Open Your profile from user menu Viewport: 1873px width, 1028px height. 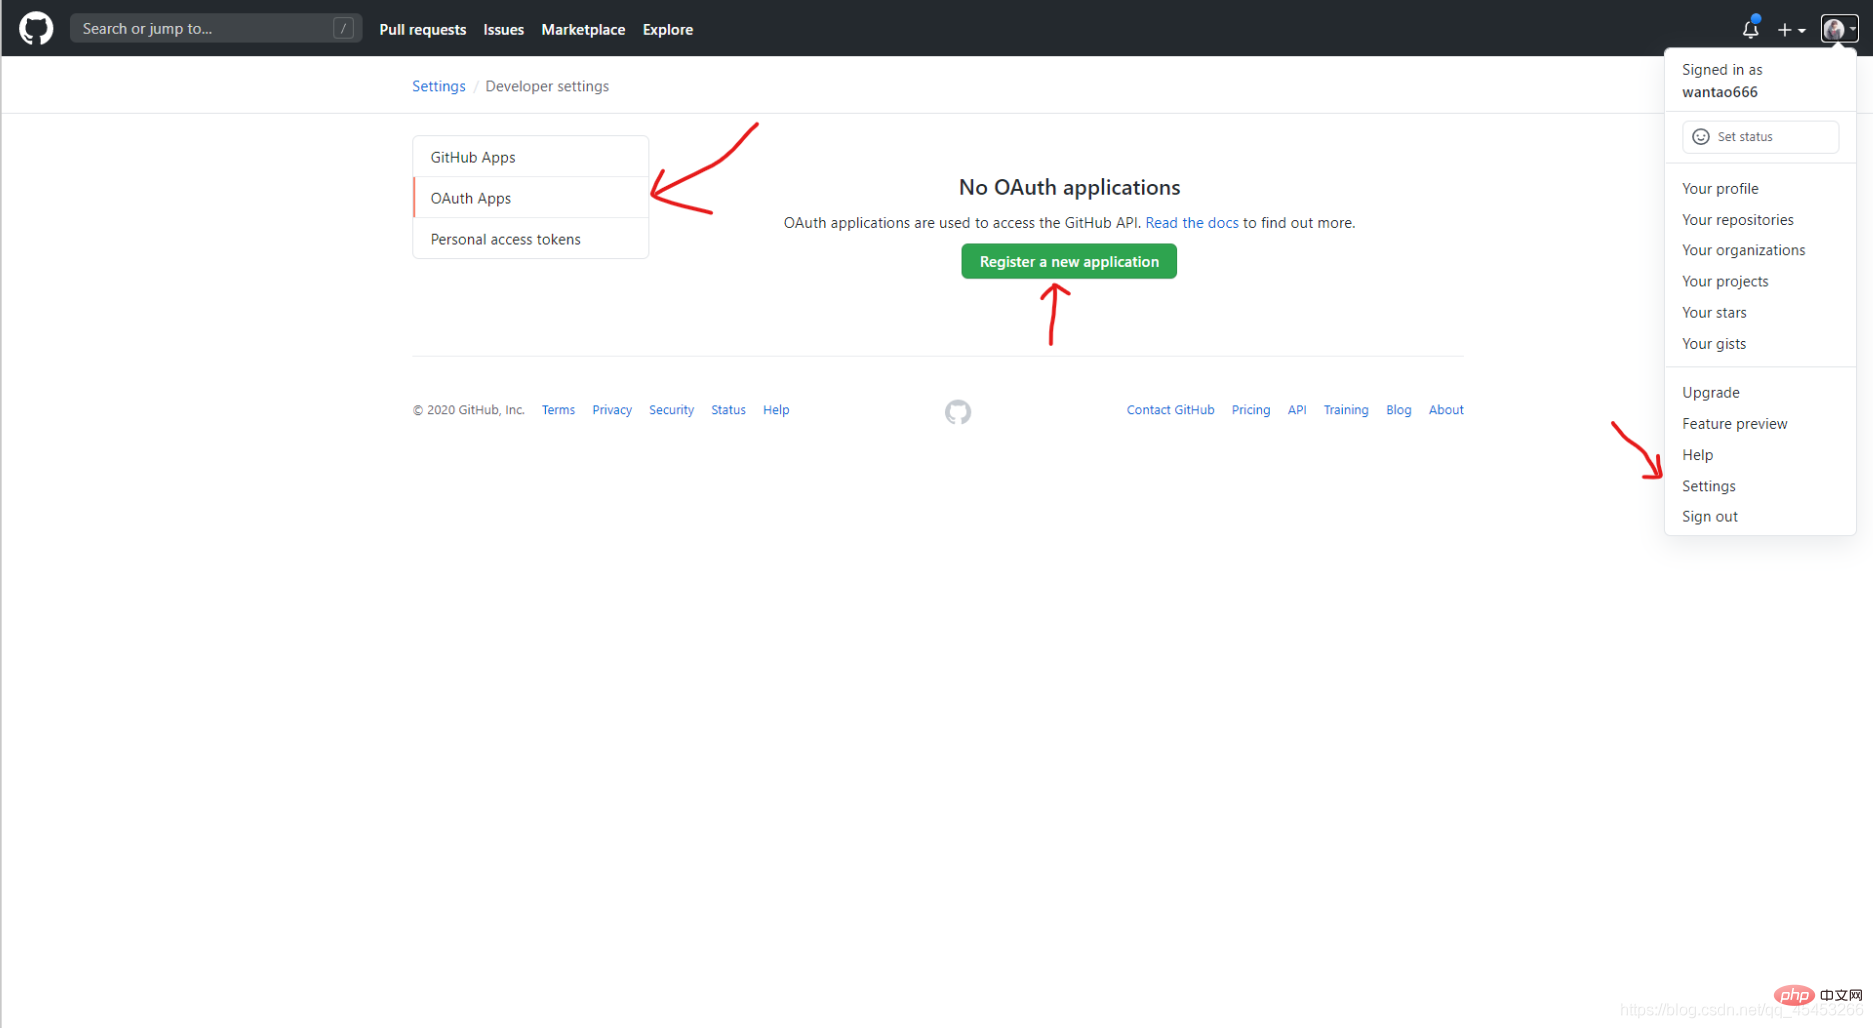(x=1720, y=189)
